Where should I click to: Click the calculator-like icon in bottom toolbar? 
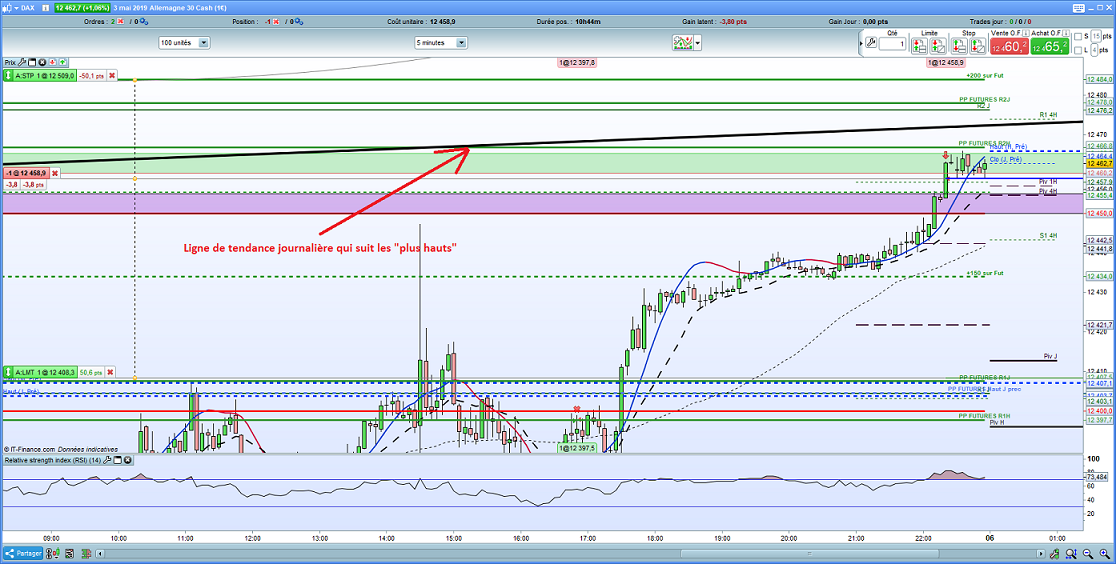(69, 553)
